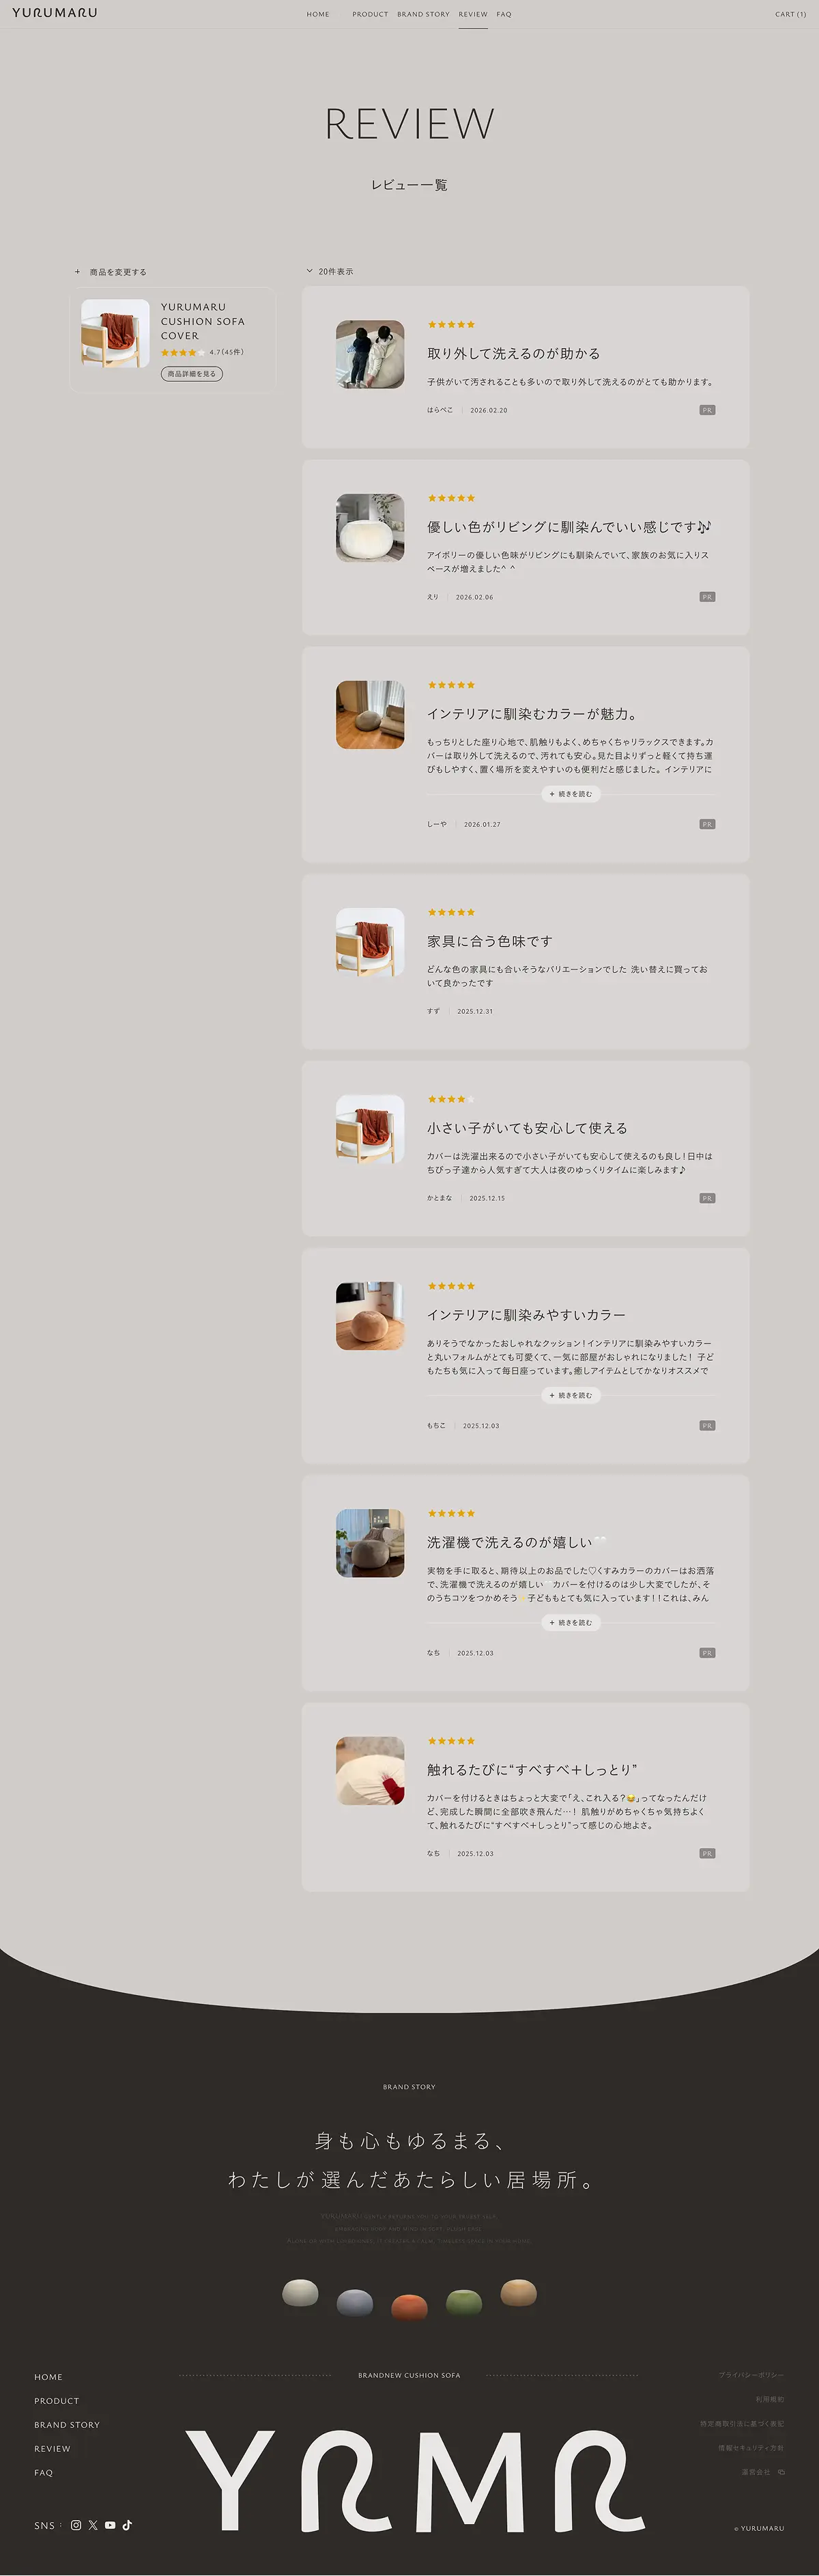Viewport: 819px width, 2576px height.
Task: Expand 続きを読む on the 洗濯機で洗えるのが嬉しい review
Action: click(x=571, y=1622)
